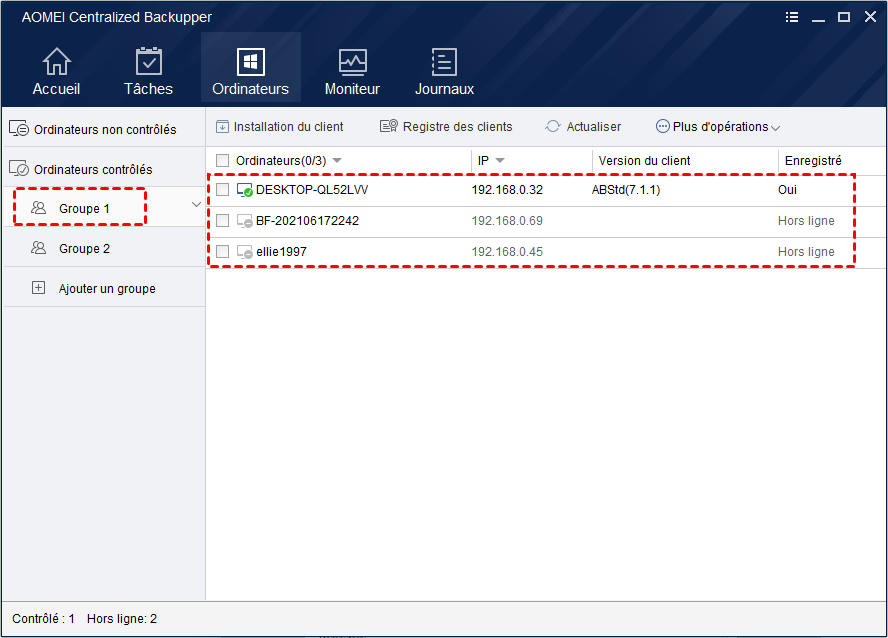Click the Registre des clients certificate icon

click(388, 126)
